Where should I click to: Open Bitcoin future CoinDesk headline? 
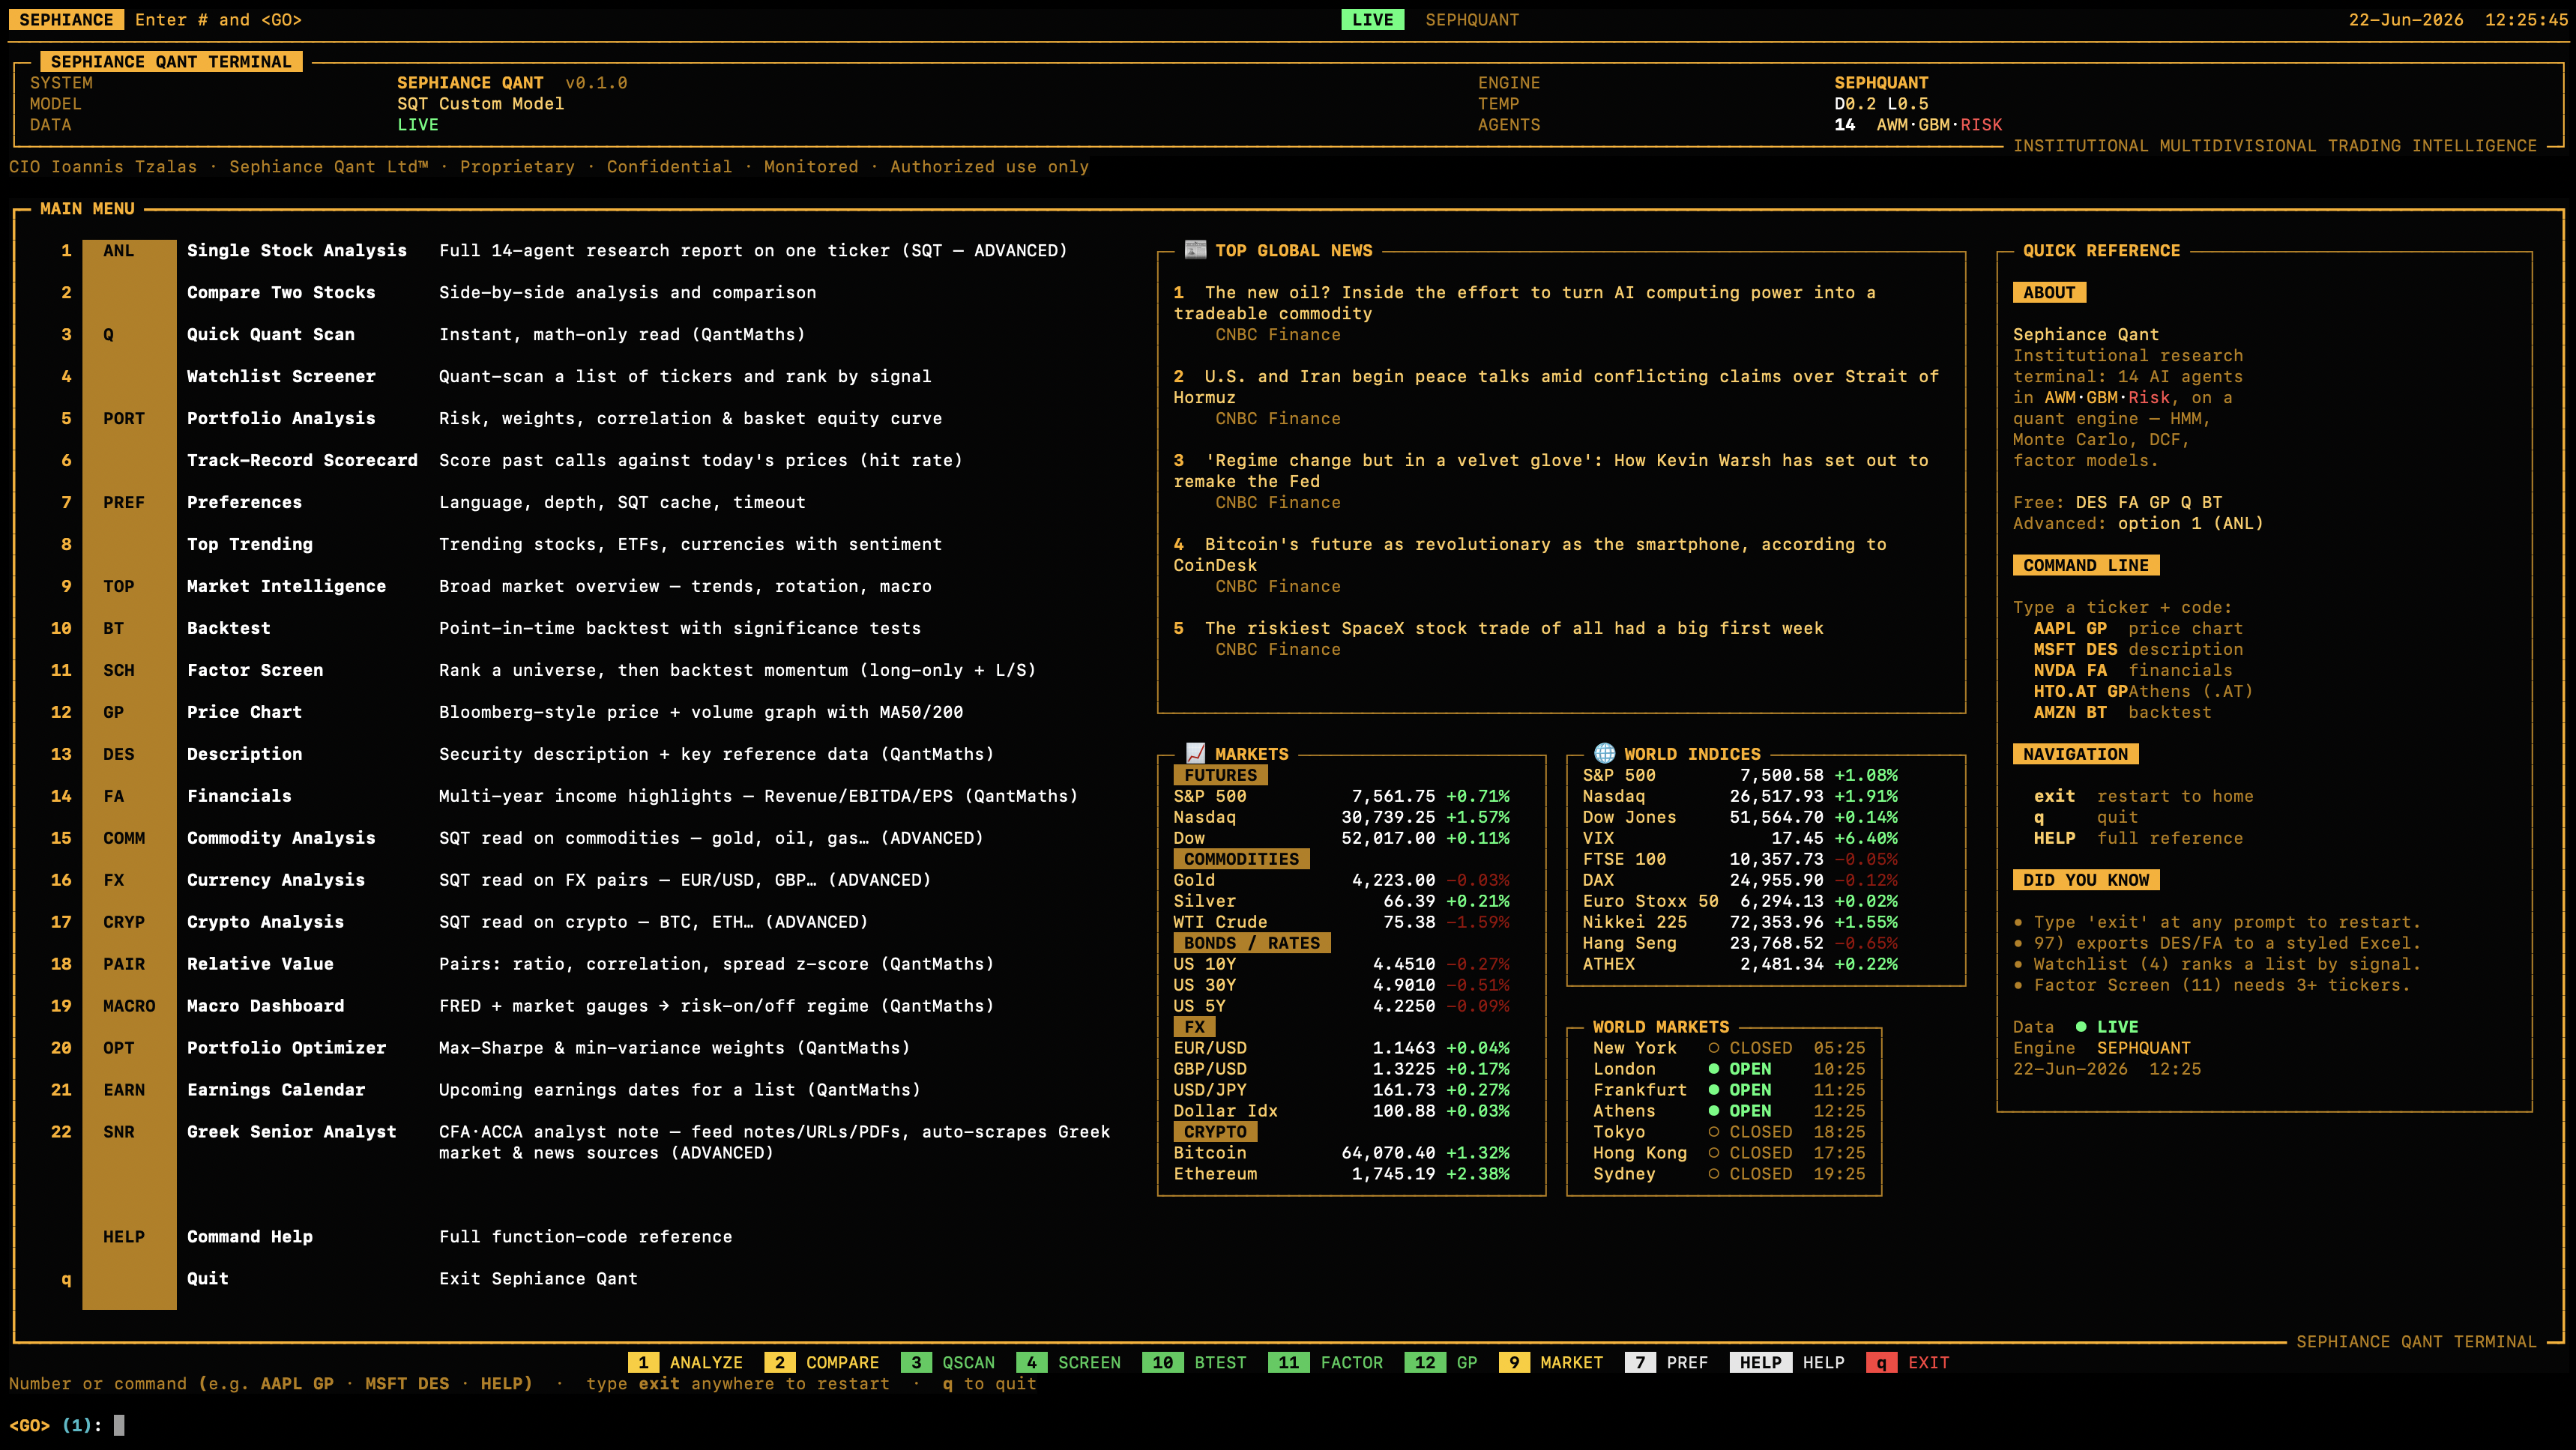pyautogui.click(x=1530, y=555)
